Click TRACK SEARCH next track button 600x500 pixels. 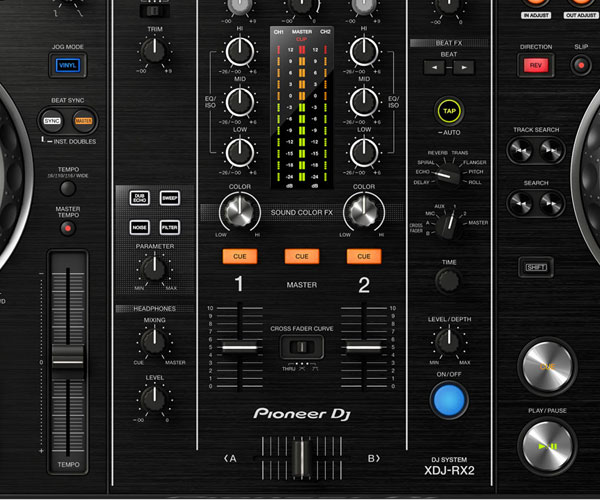(x=551, y=151)
